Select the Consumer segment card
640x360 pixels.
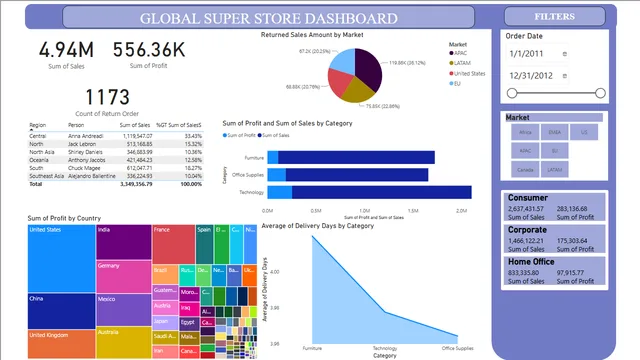point(554,207)
